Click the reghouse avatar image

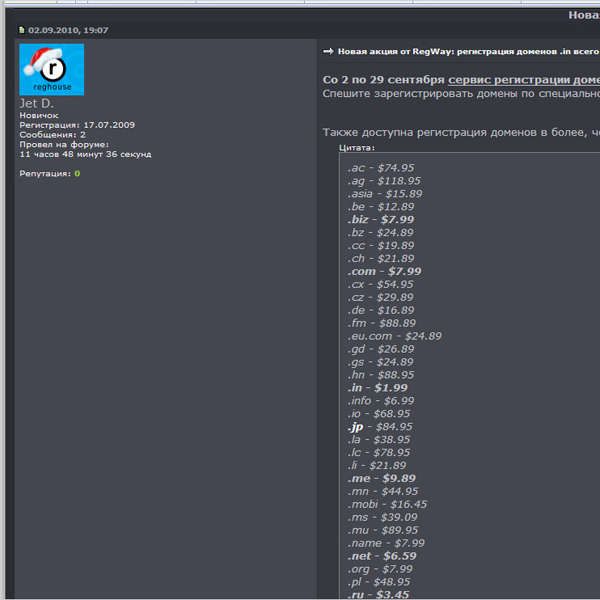(51, 69)
